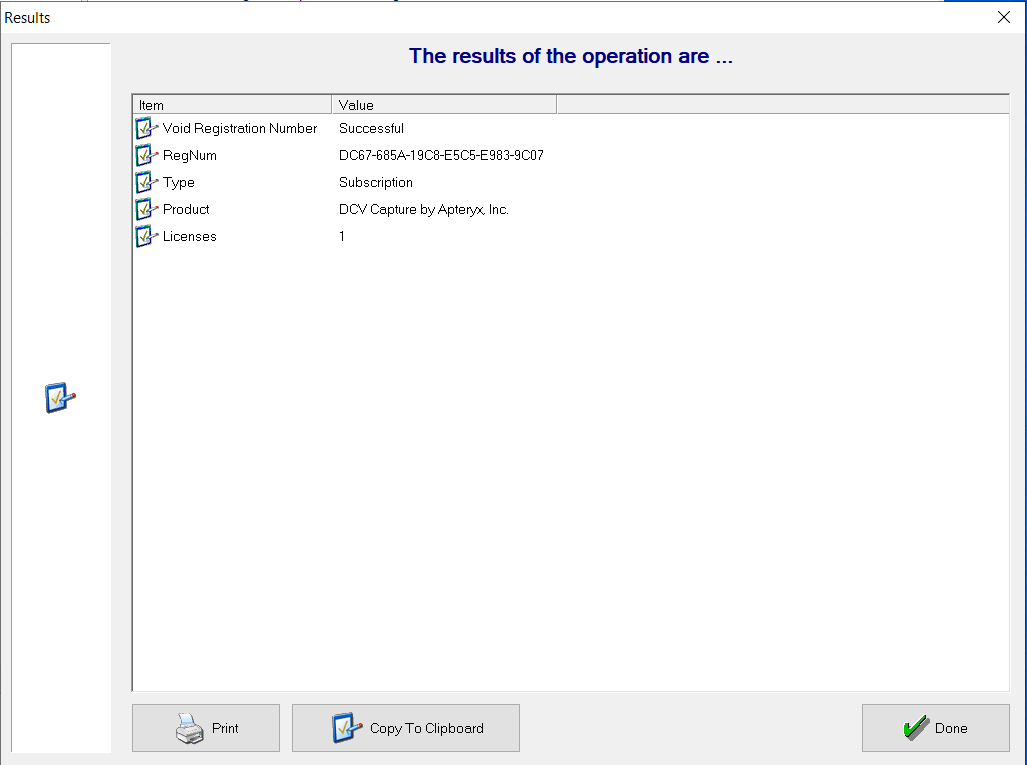Image resolution: width=1027 pixels, height=765 pixels.
Task: Select the Void Registration Number row icon
Action: [x=146, y=128]
